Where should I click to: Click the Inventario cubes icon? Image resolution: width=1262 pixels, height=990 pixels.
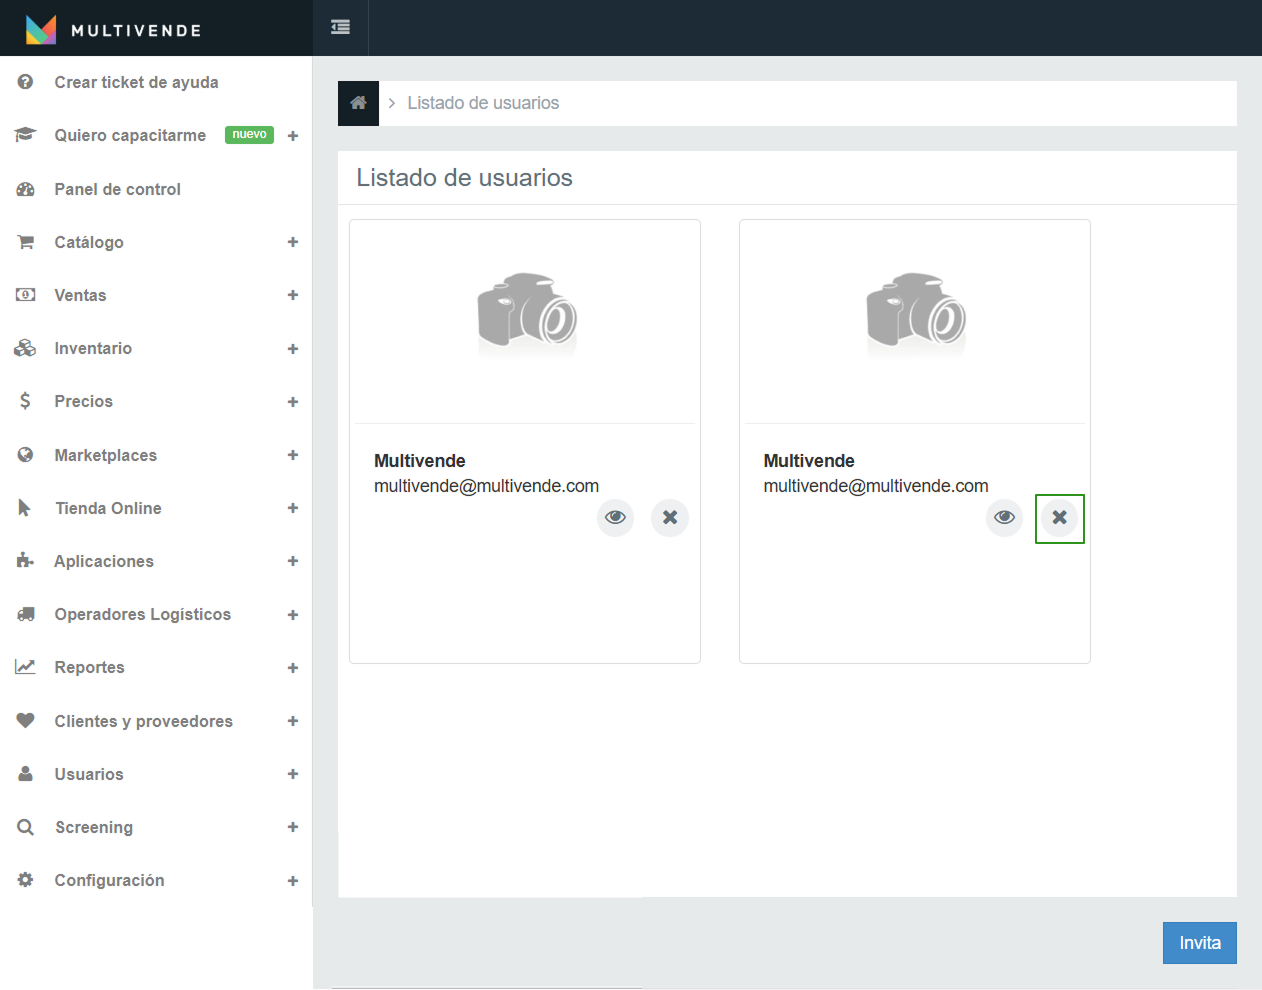pyautogui.click(x=26, y=348)
